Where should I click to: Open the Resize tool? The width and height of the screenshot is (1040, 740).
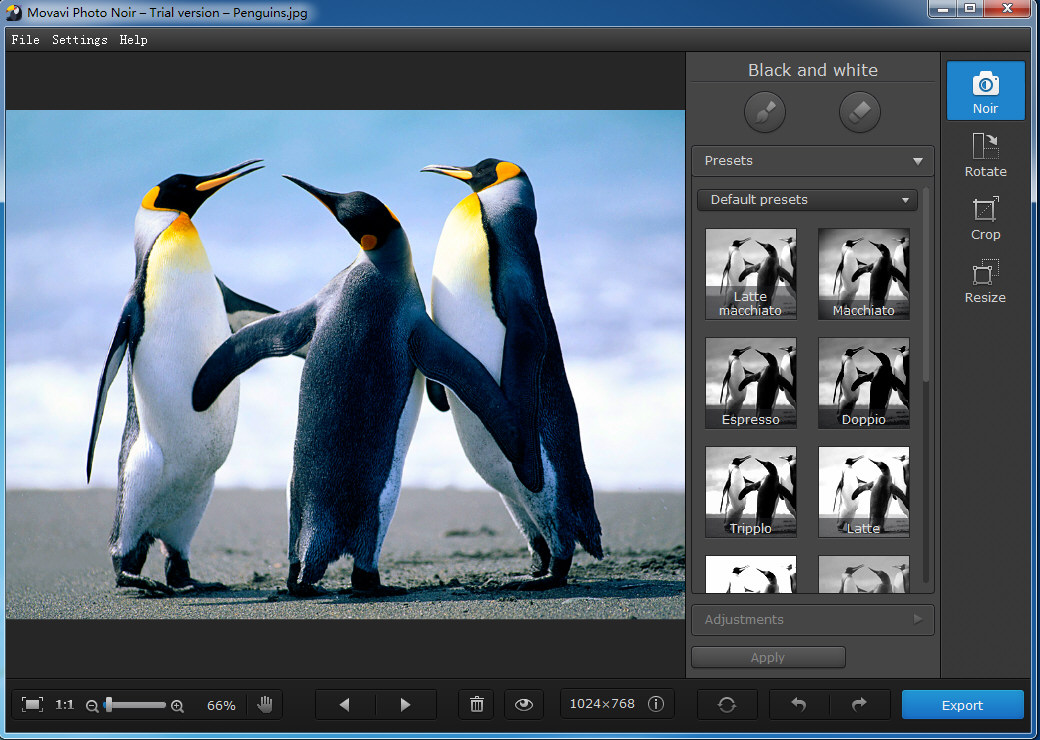tap(985, 281)
